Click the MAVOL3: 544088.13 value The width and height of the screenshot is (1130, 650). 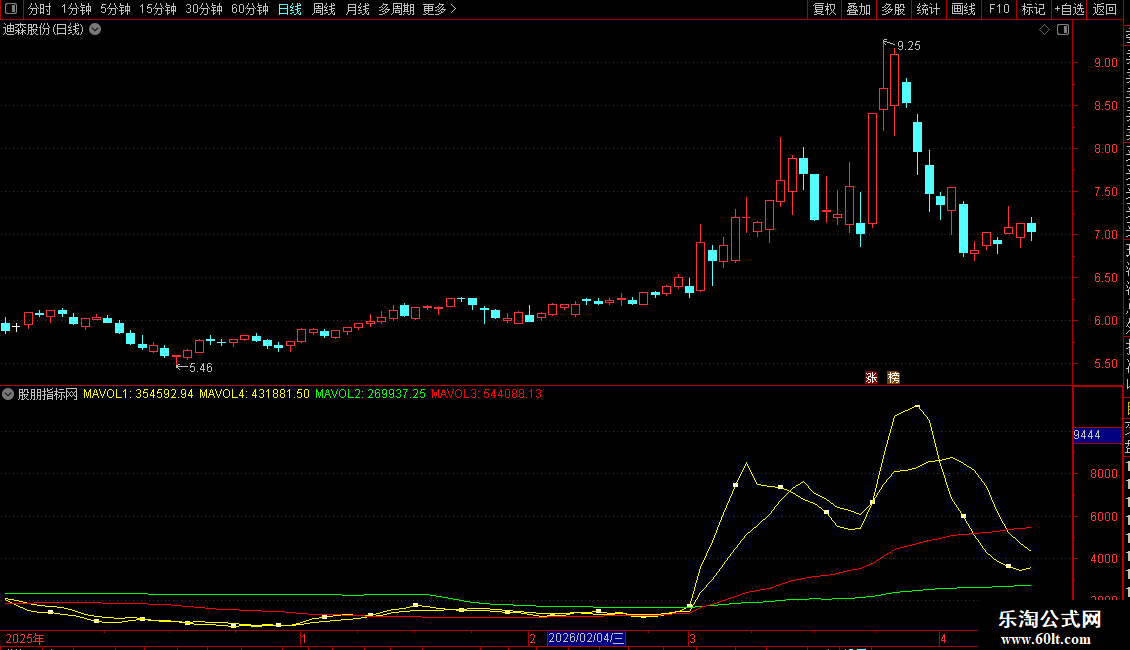pos(486,394)
